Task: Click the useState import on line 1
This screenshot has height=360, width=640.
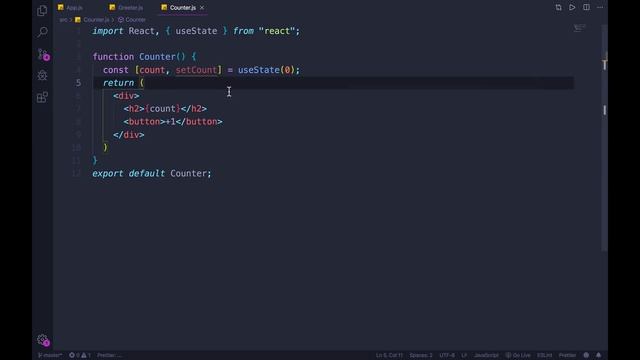Action: (x=196, y=31)
